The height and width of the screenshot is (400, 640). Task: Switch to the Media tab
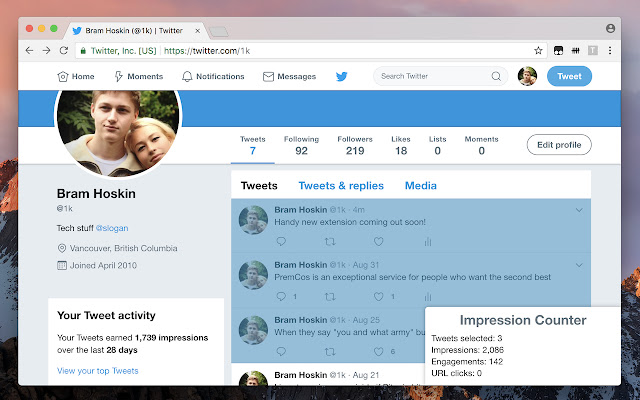coord(421,186)
